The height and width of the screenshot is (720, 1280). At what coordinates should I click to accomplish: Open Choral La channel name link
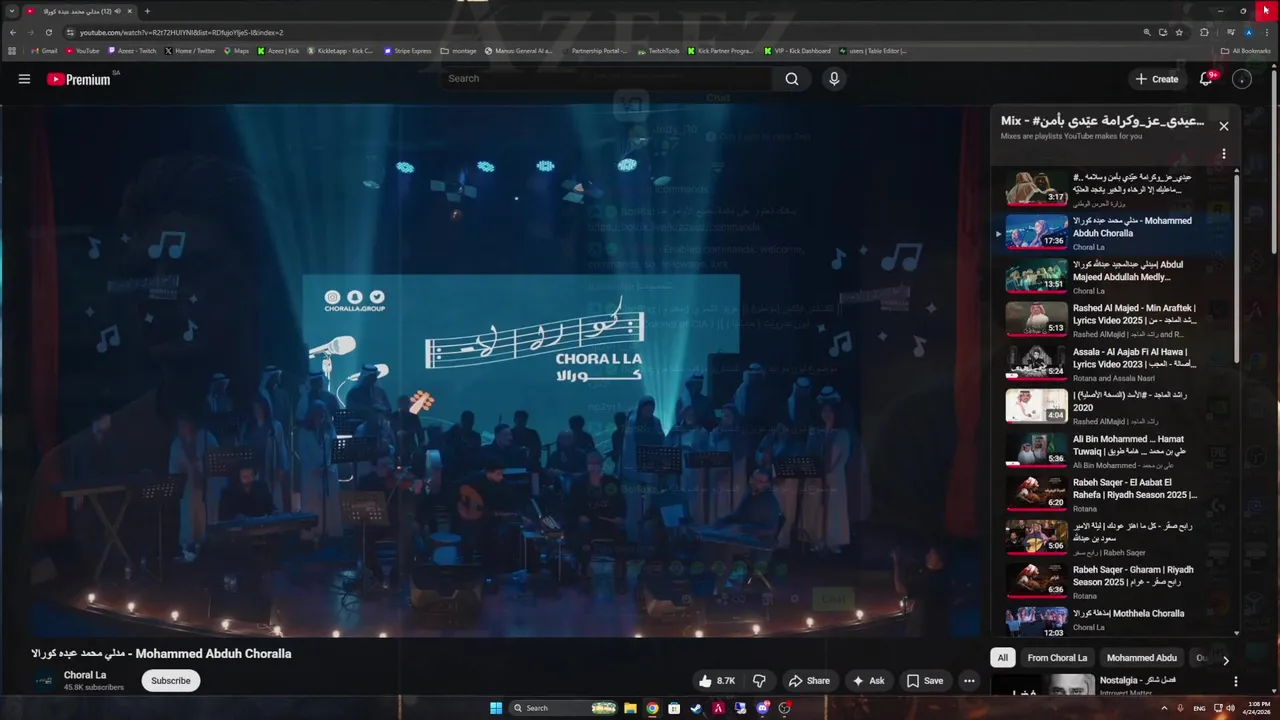point(85,675)
